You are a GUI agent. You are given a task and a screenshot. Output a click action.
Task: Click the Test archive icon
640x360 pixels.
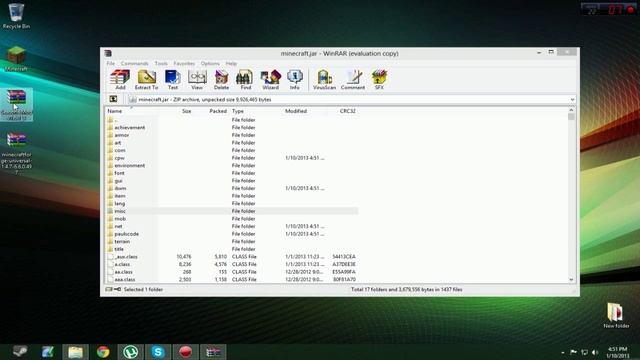coord(173,80)
